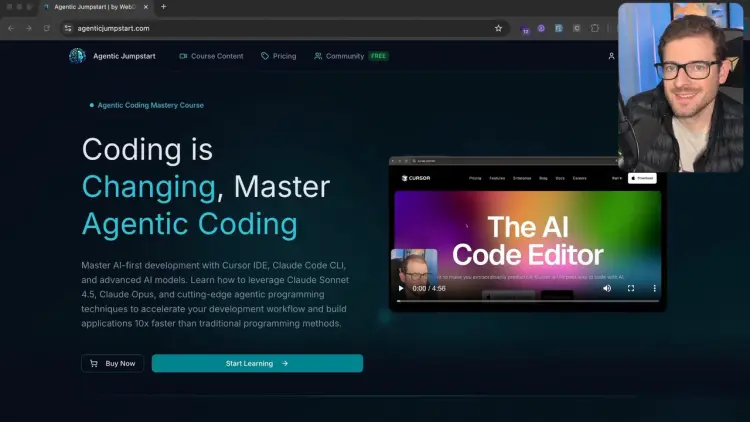Open the Extensions puzzle-piece menu
Image resolution: width=750 pixels, height=422 pixels.
point(595,28)
